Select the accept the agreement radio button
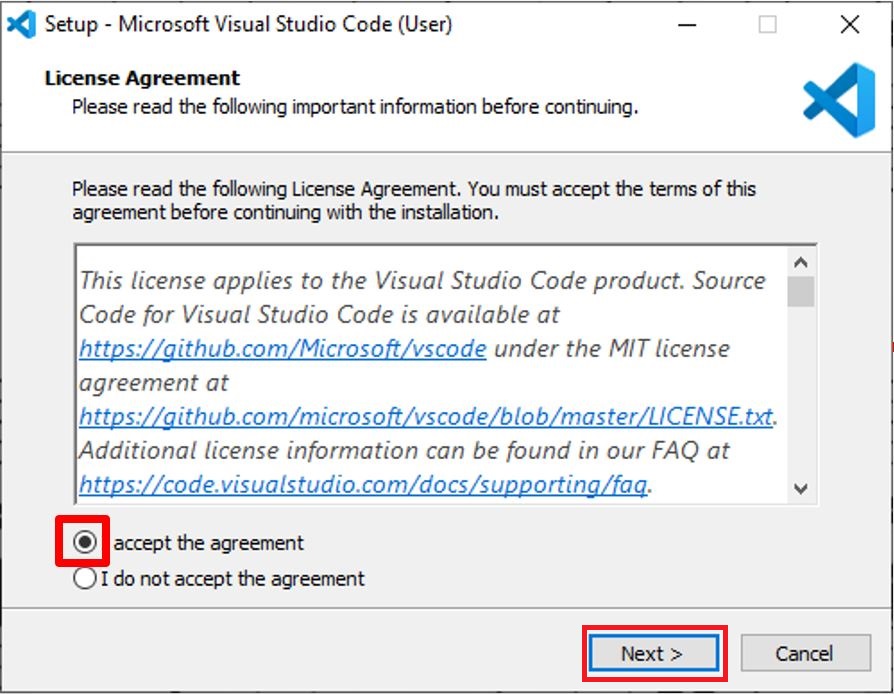 click(84, 542)
